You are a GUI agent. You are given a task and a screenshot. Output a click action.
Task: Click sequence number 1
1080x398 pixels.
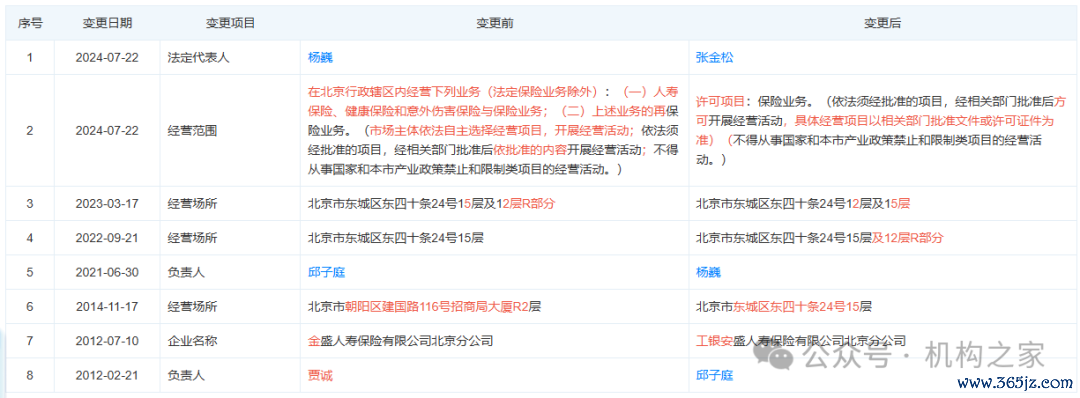(x=29, y=58)
